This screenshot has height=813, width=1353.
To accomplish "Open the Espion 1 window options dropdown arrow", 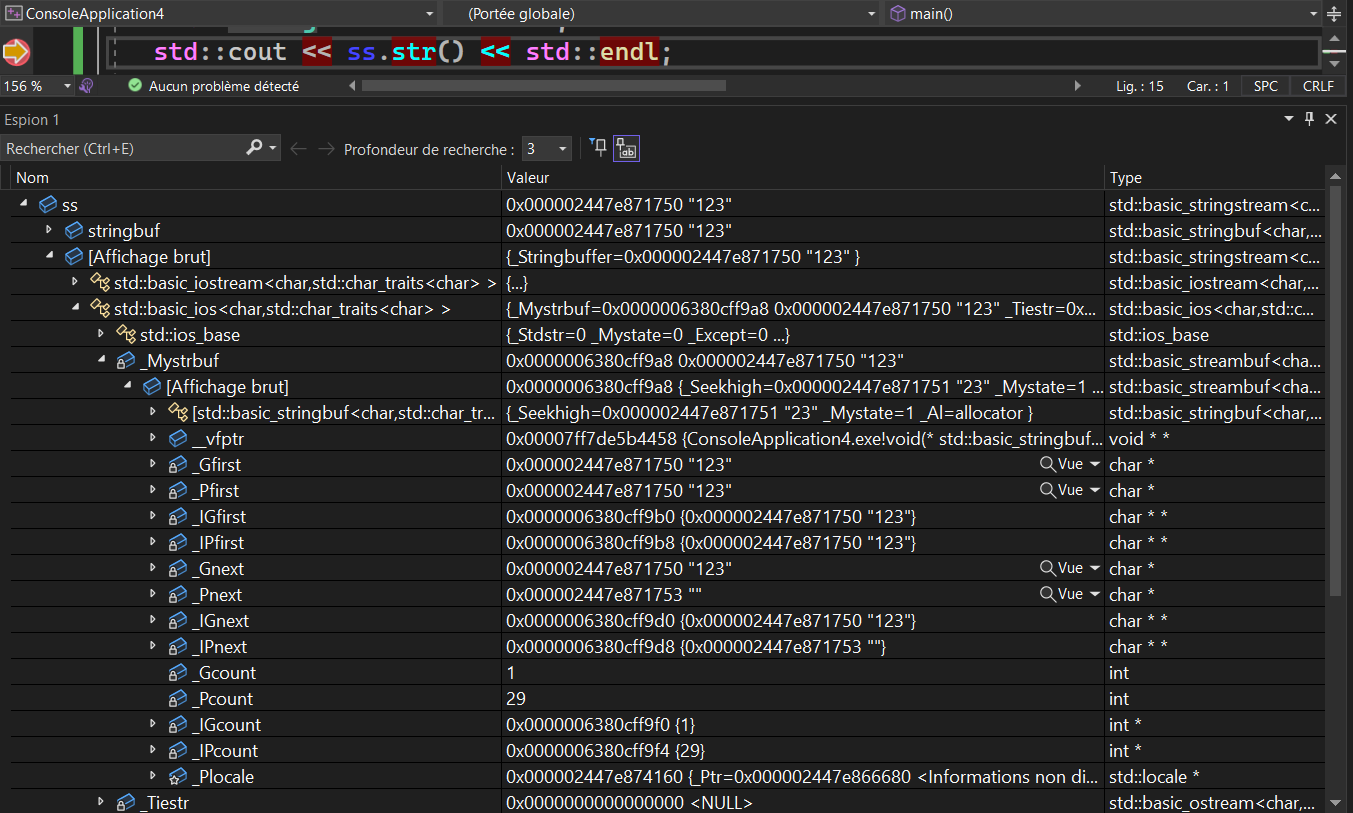I will (1289, 119).
